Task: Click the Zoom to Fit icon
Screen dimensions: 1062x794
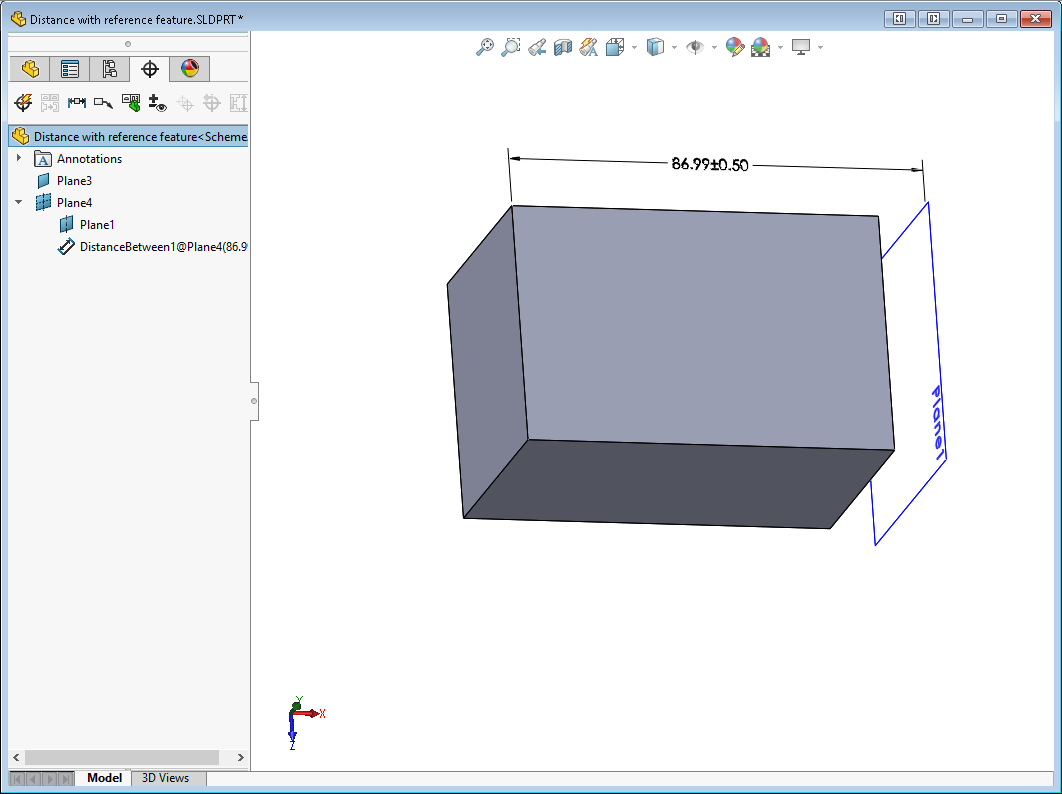Action: pyautogui.click(x=485, y=47)
